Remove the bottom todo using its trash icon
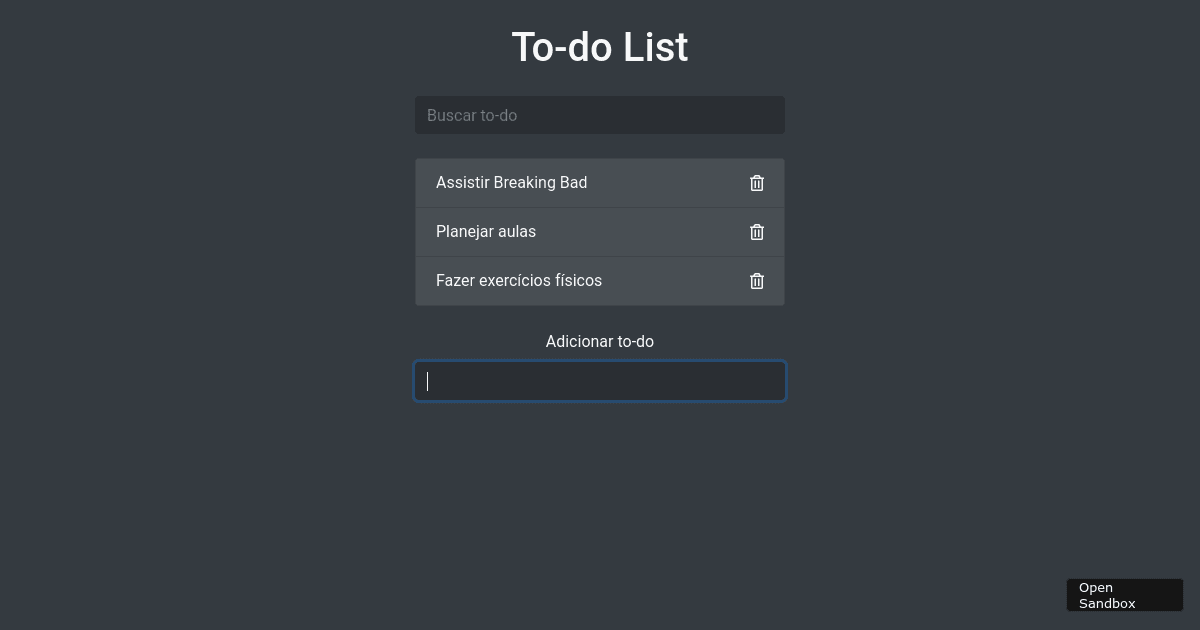1200x630 pixels. (x=756, y=281)
